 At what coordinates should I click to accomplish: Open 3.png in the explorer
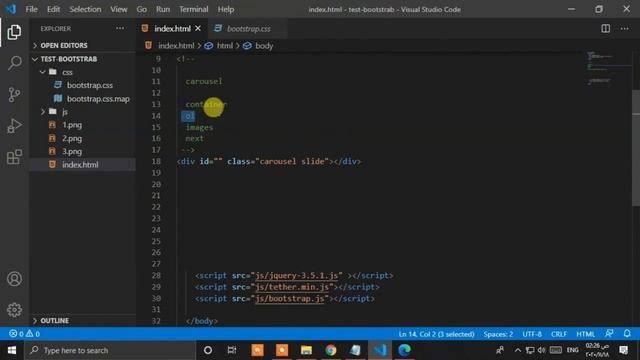72,151
